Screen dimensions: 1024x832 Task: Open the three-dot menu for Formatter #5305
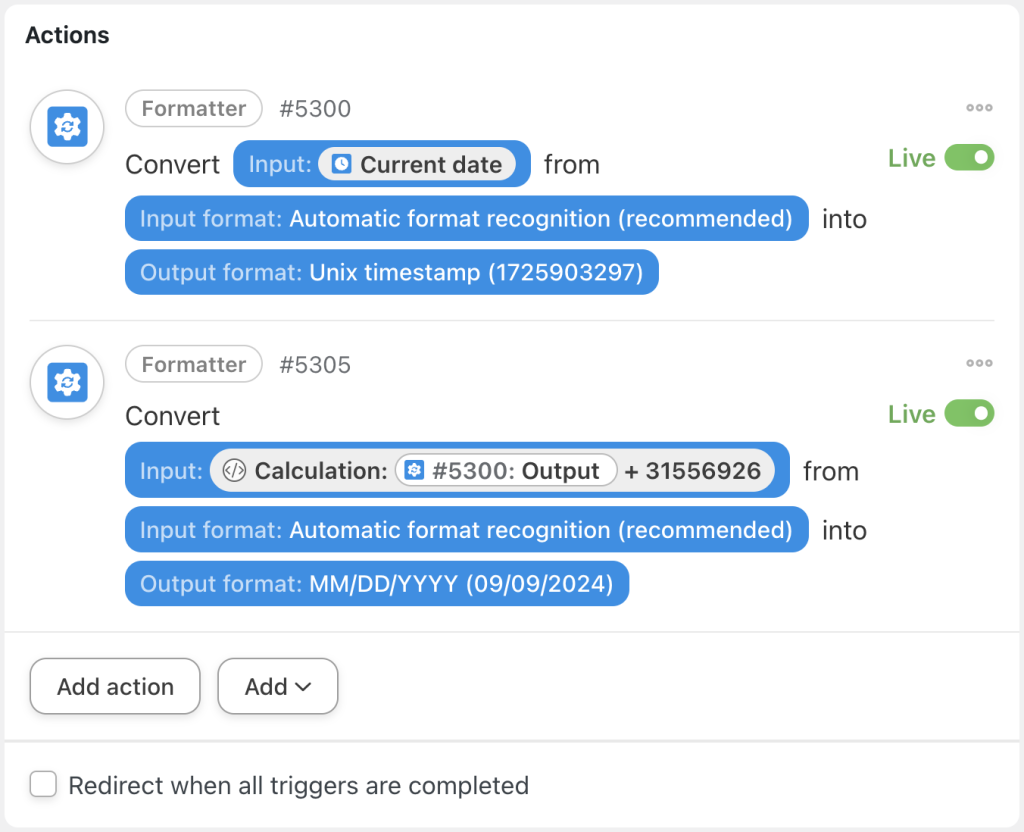pyautogui.click(x=979, y=363)
